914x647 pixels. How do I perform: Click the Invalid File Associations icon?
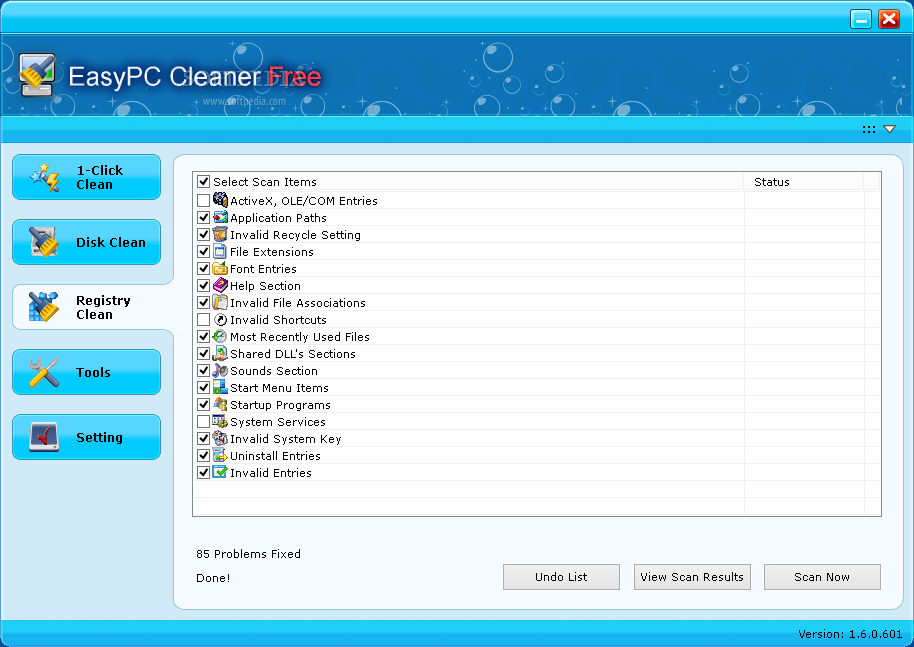pos(220,302)
